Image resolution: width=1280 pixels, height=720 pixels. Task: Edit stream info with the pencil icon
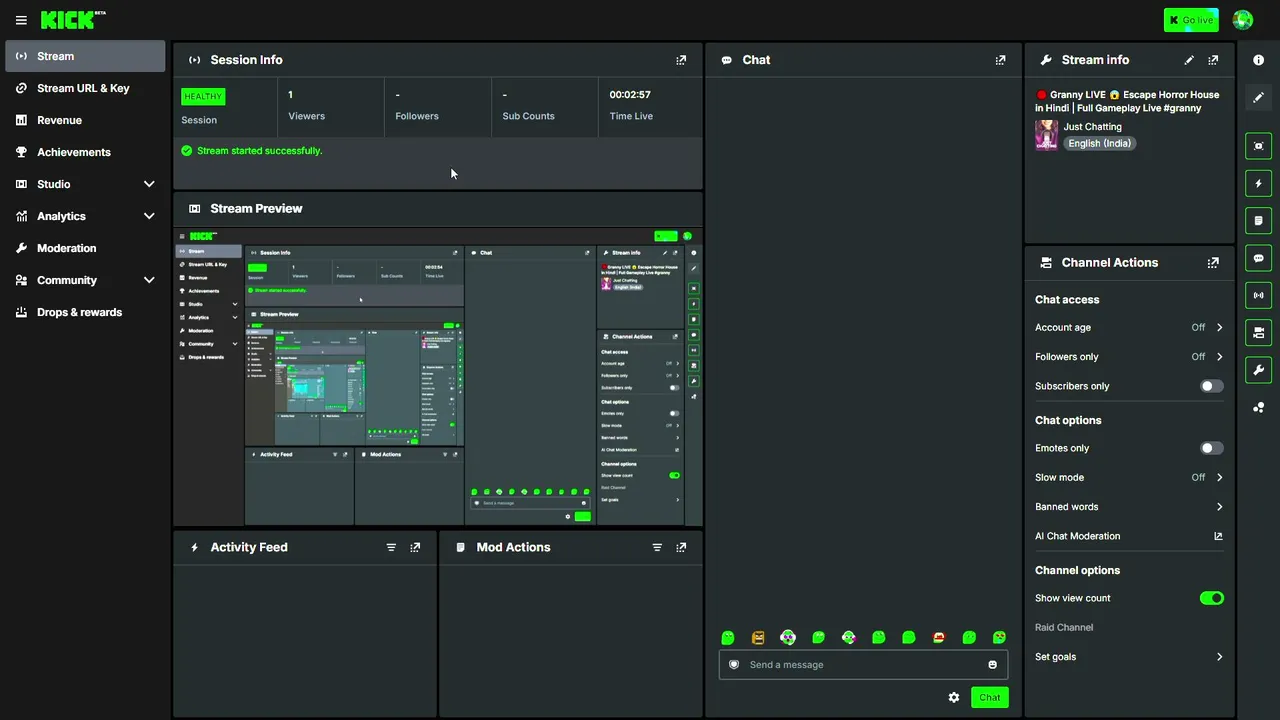[x=1189, y=60]
